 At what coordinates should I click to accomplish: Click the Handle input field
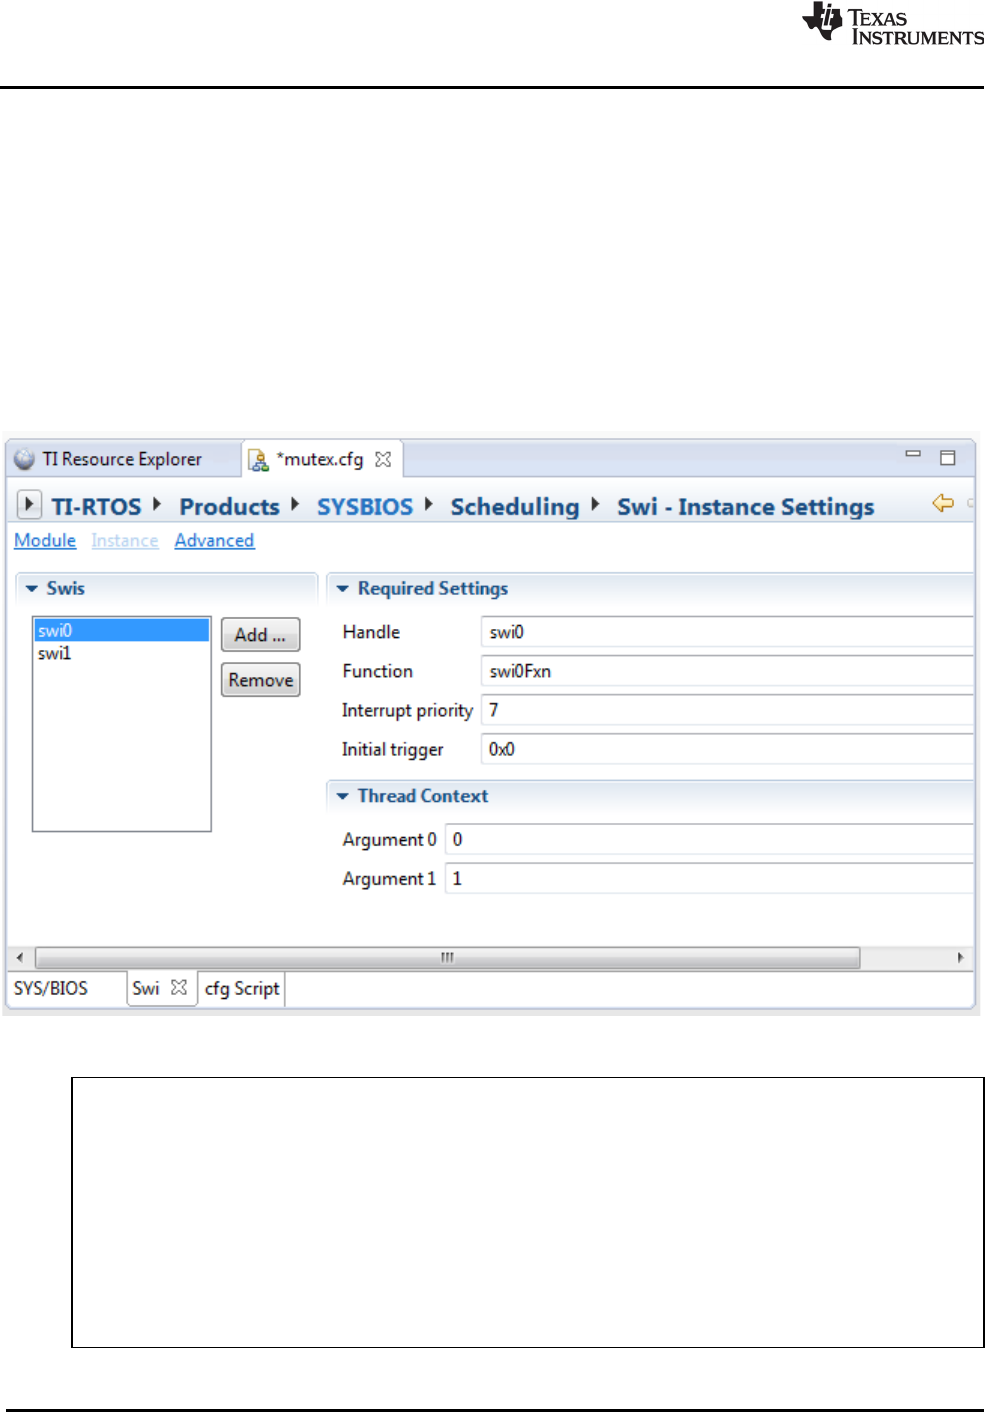pos(727,632)
